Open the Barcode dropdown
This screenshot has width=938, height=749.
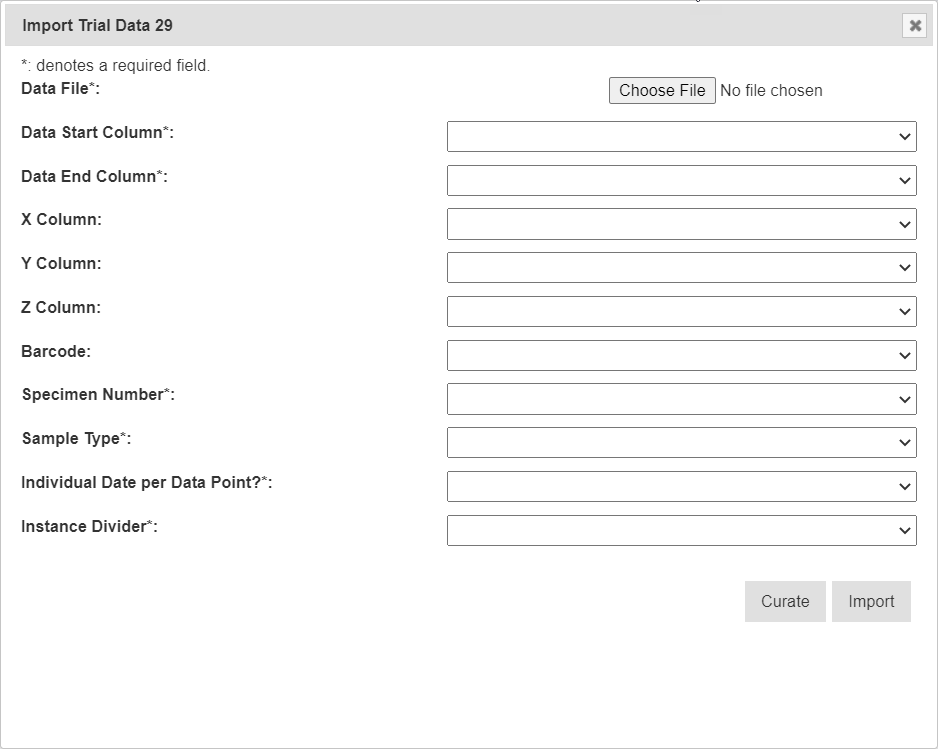pyautogui.click(x=681, y=355)
